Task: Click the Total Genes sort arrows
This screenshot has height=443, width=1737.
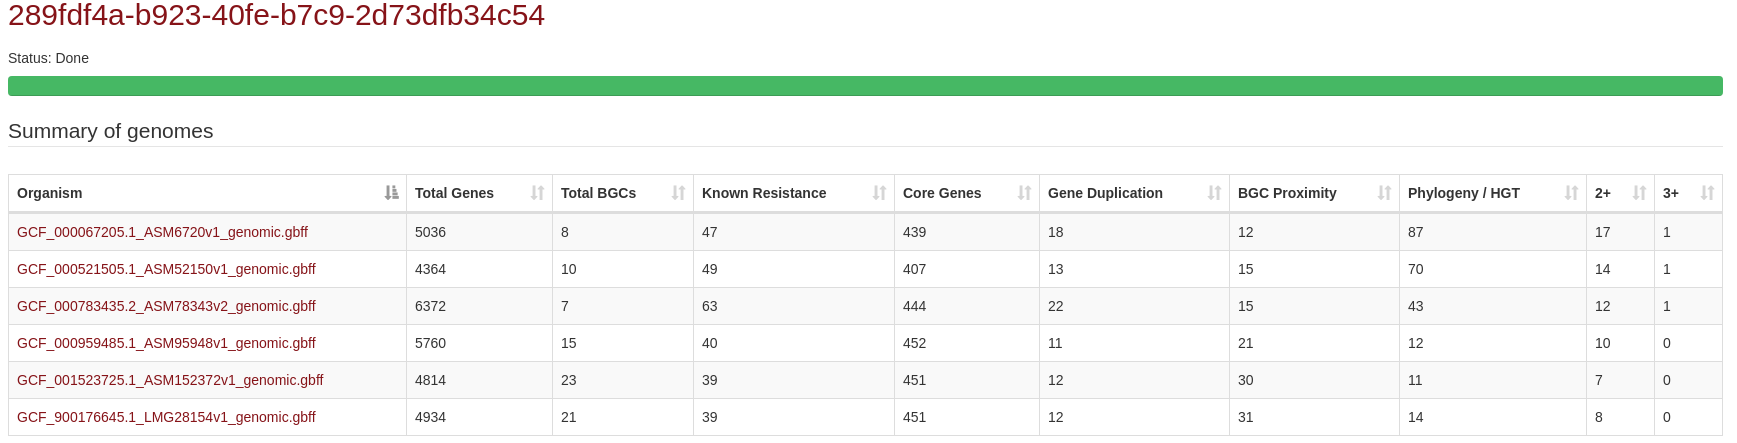Action: tap(538, 193)
